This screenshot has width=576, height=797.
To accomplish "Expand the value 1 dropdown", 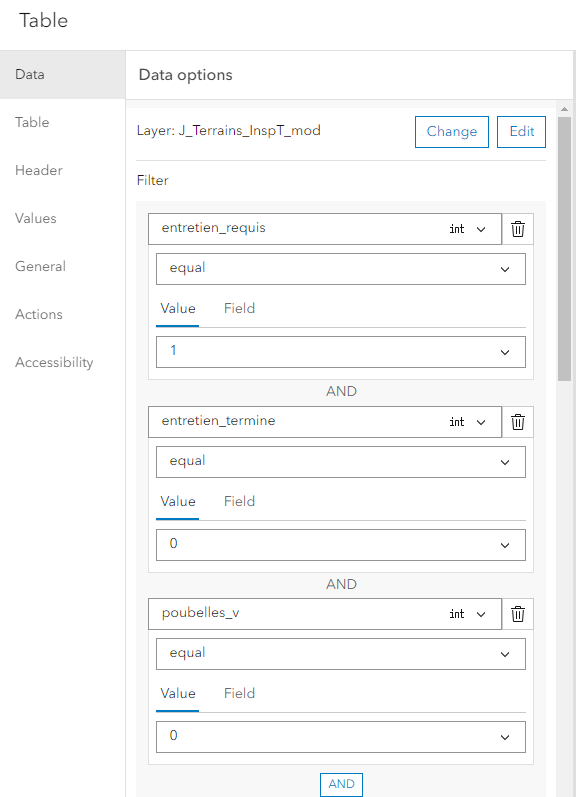I will pos(341,352).
